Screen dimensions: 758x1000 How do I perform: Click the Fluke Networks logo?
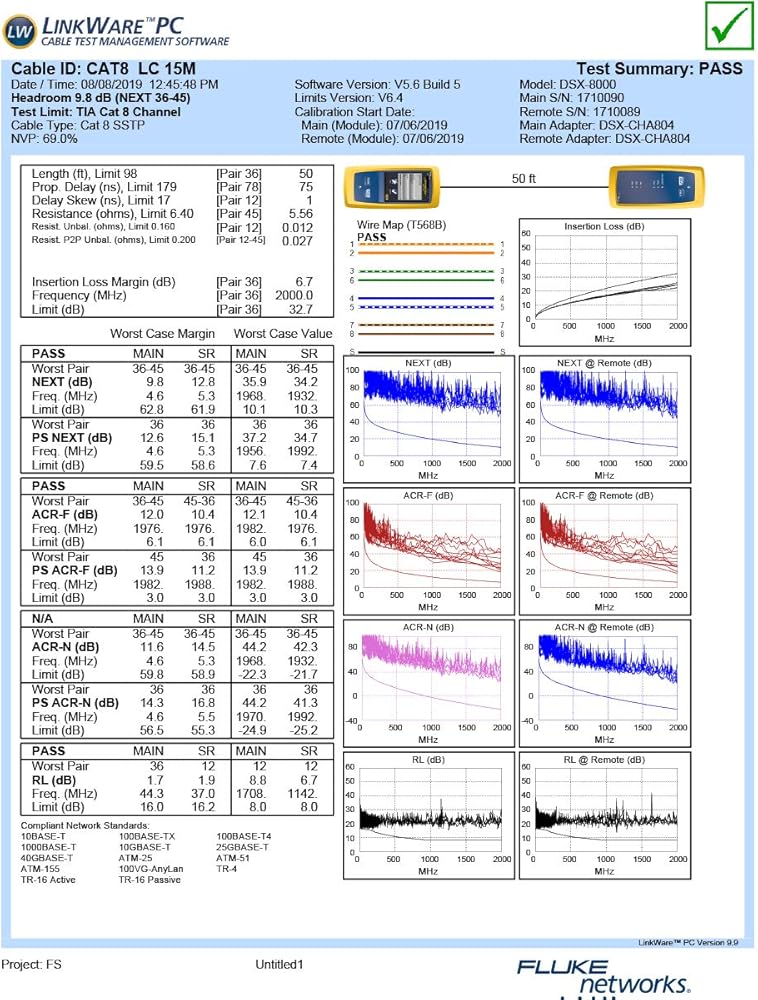pyautogui.click(x=603, y=977)
